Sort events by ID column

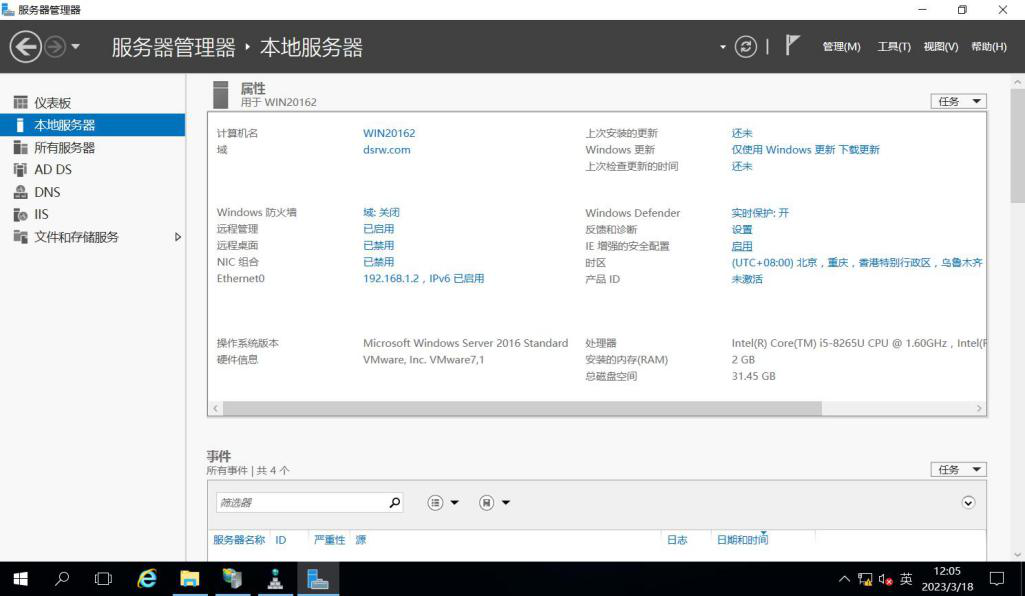tap(280, 540)
